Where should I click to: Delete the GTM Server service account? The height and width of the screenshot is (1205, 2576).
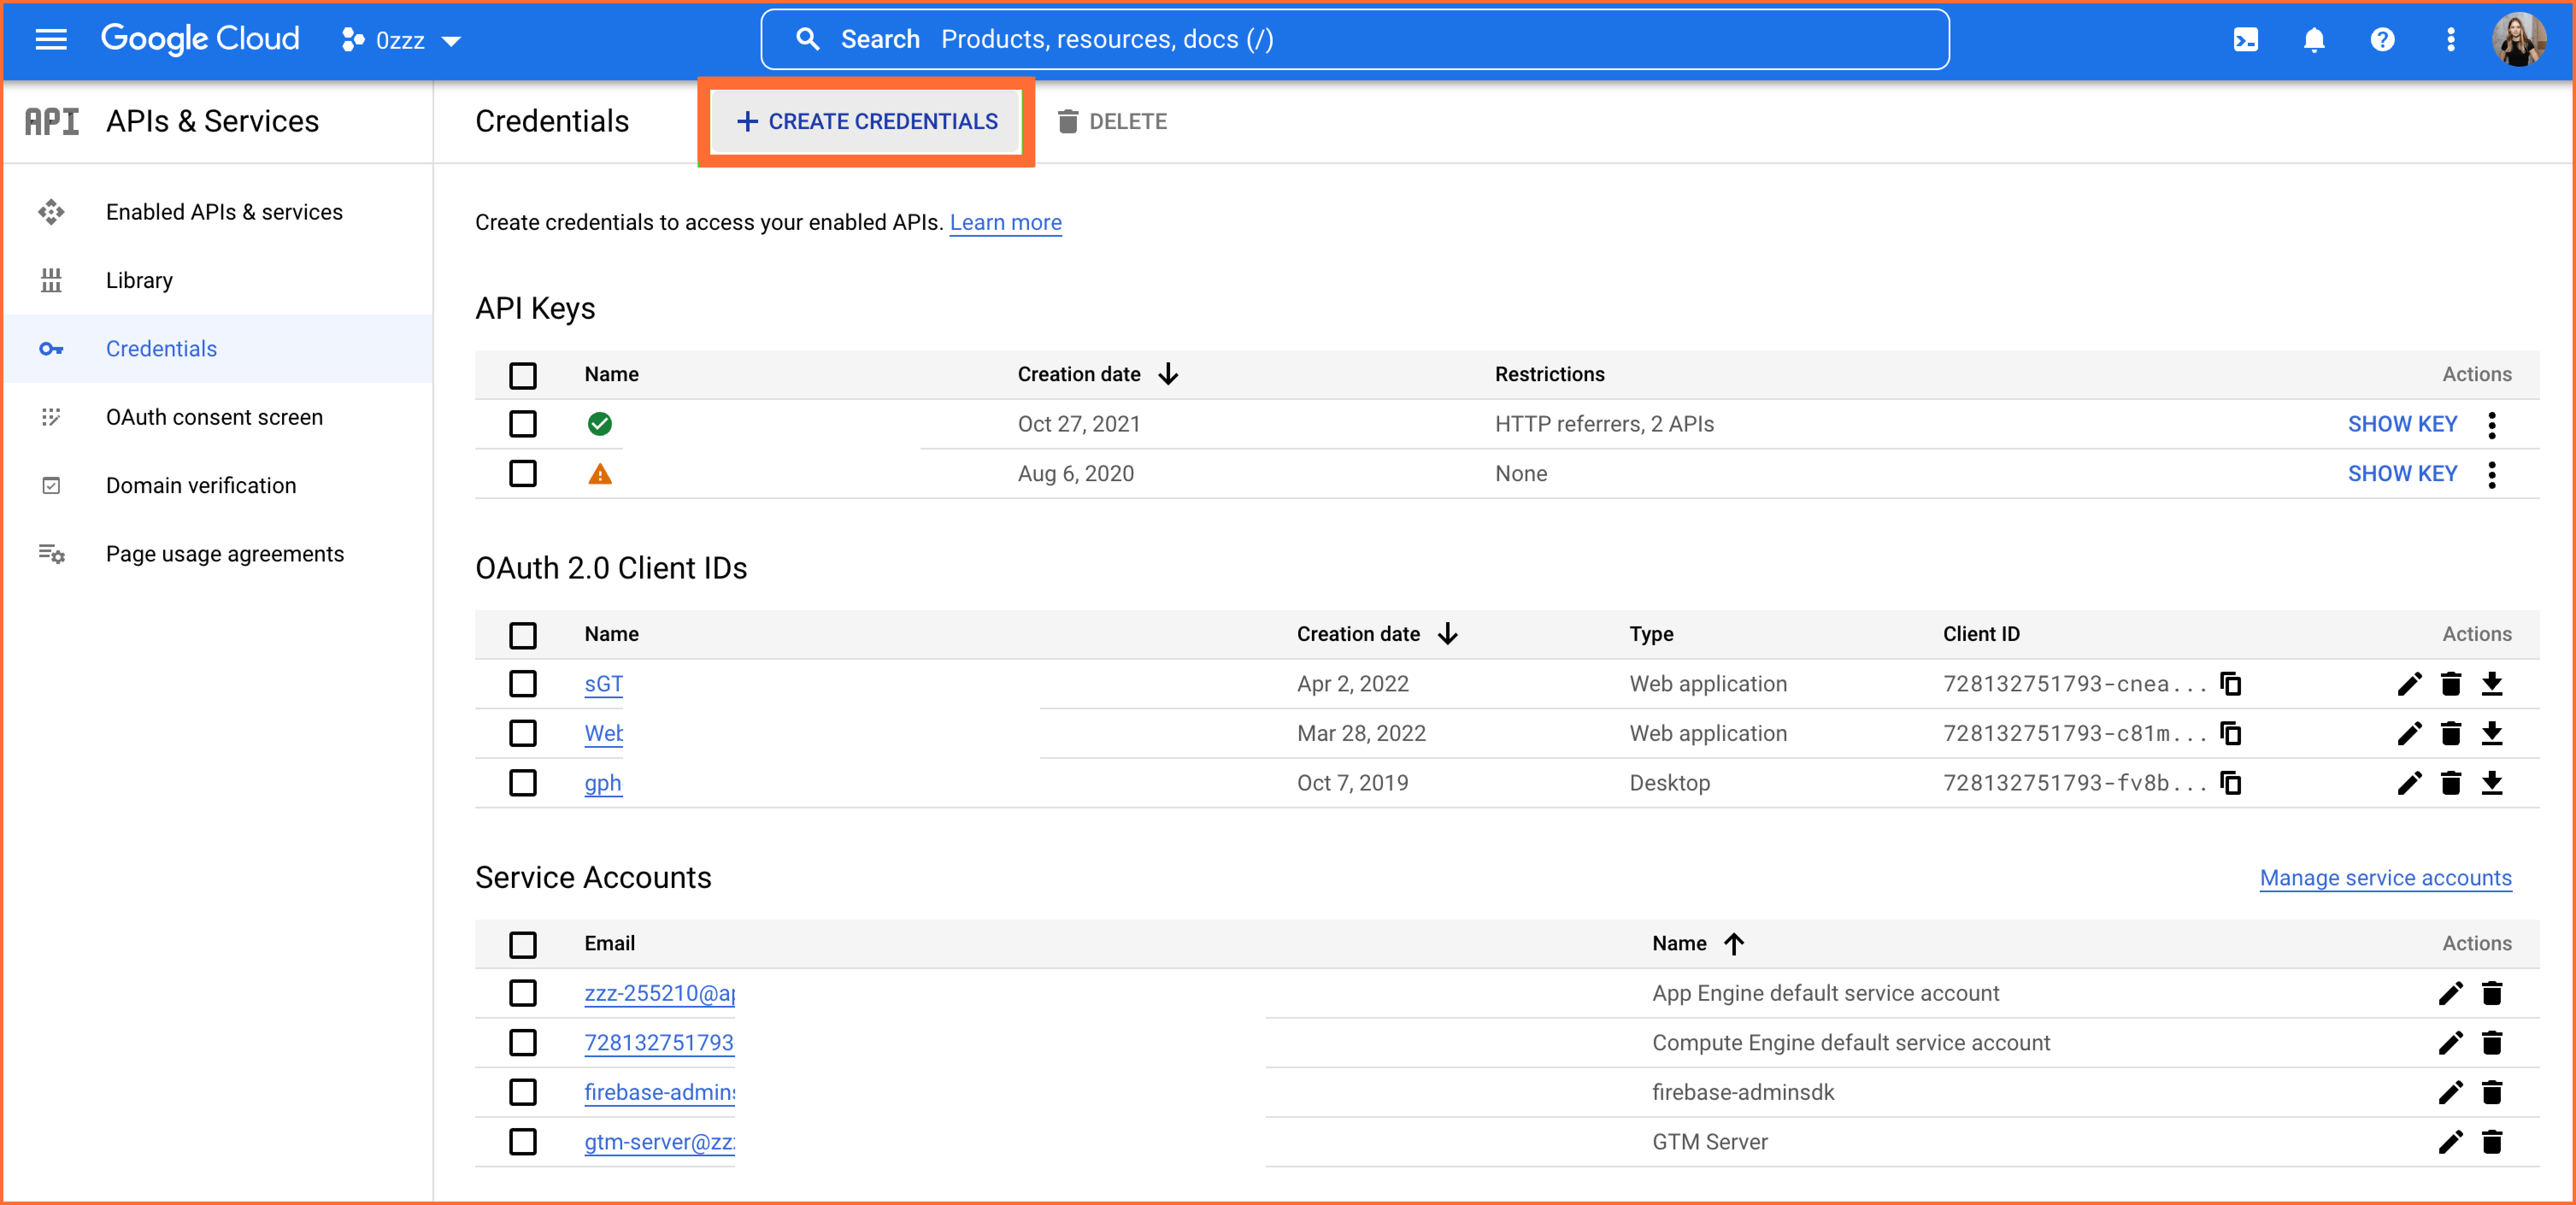2491,1142
